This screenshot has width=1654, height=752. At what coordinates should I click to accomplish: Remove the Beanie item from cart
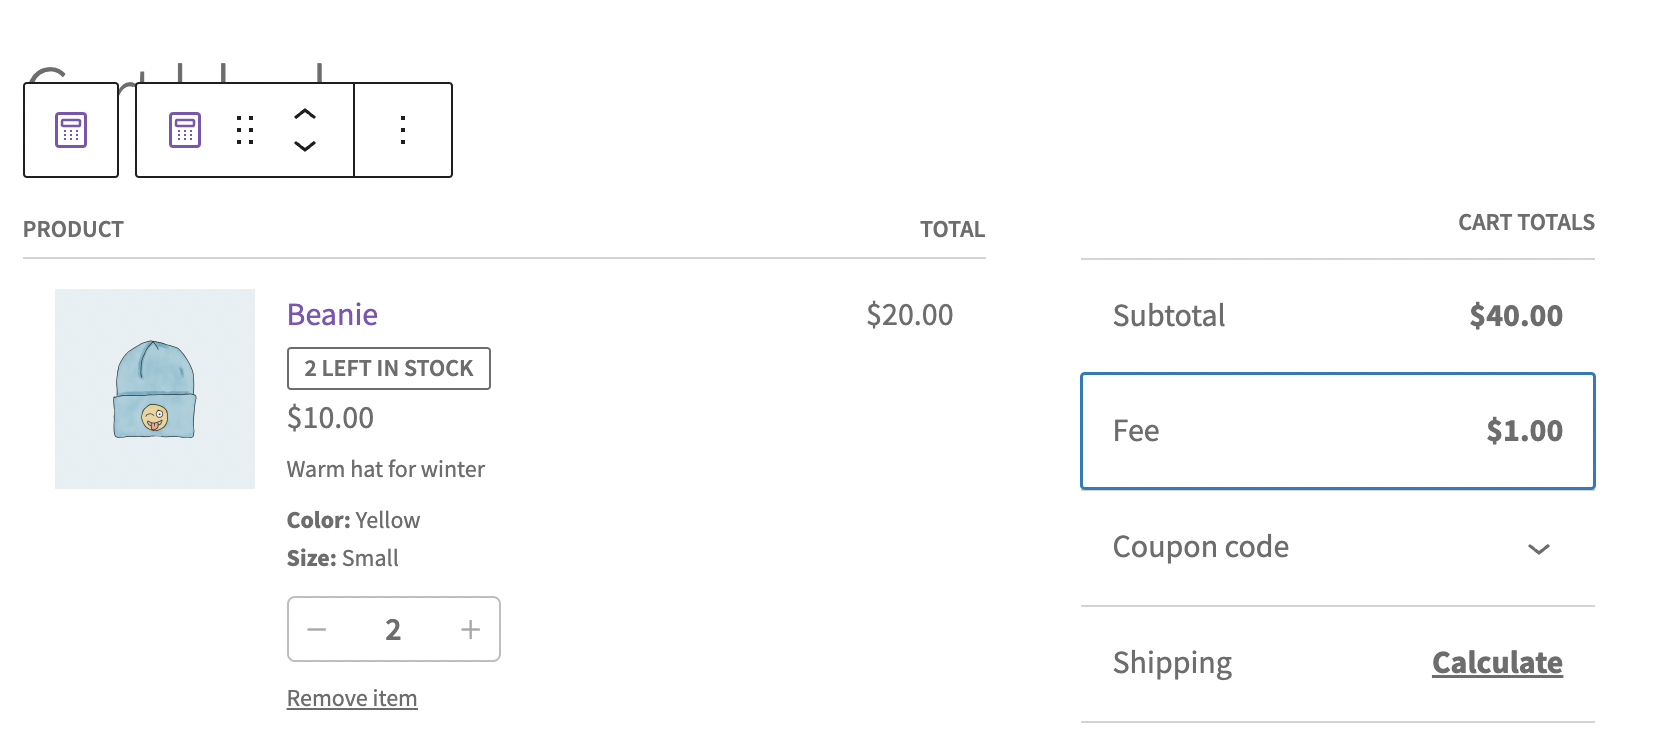point(352,697)
